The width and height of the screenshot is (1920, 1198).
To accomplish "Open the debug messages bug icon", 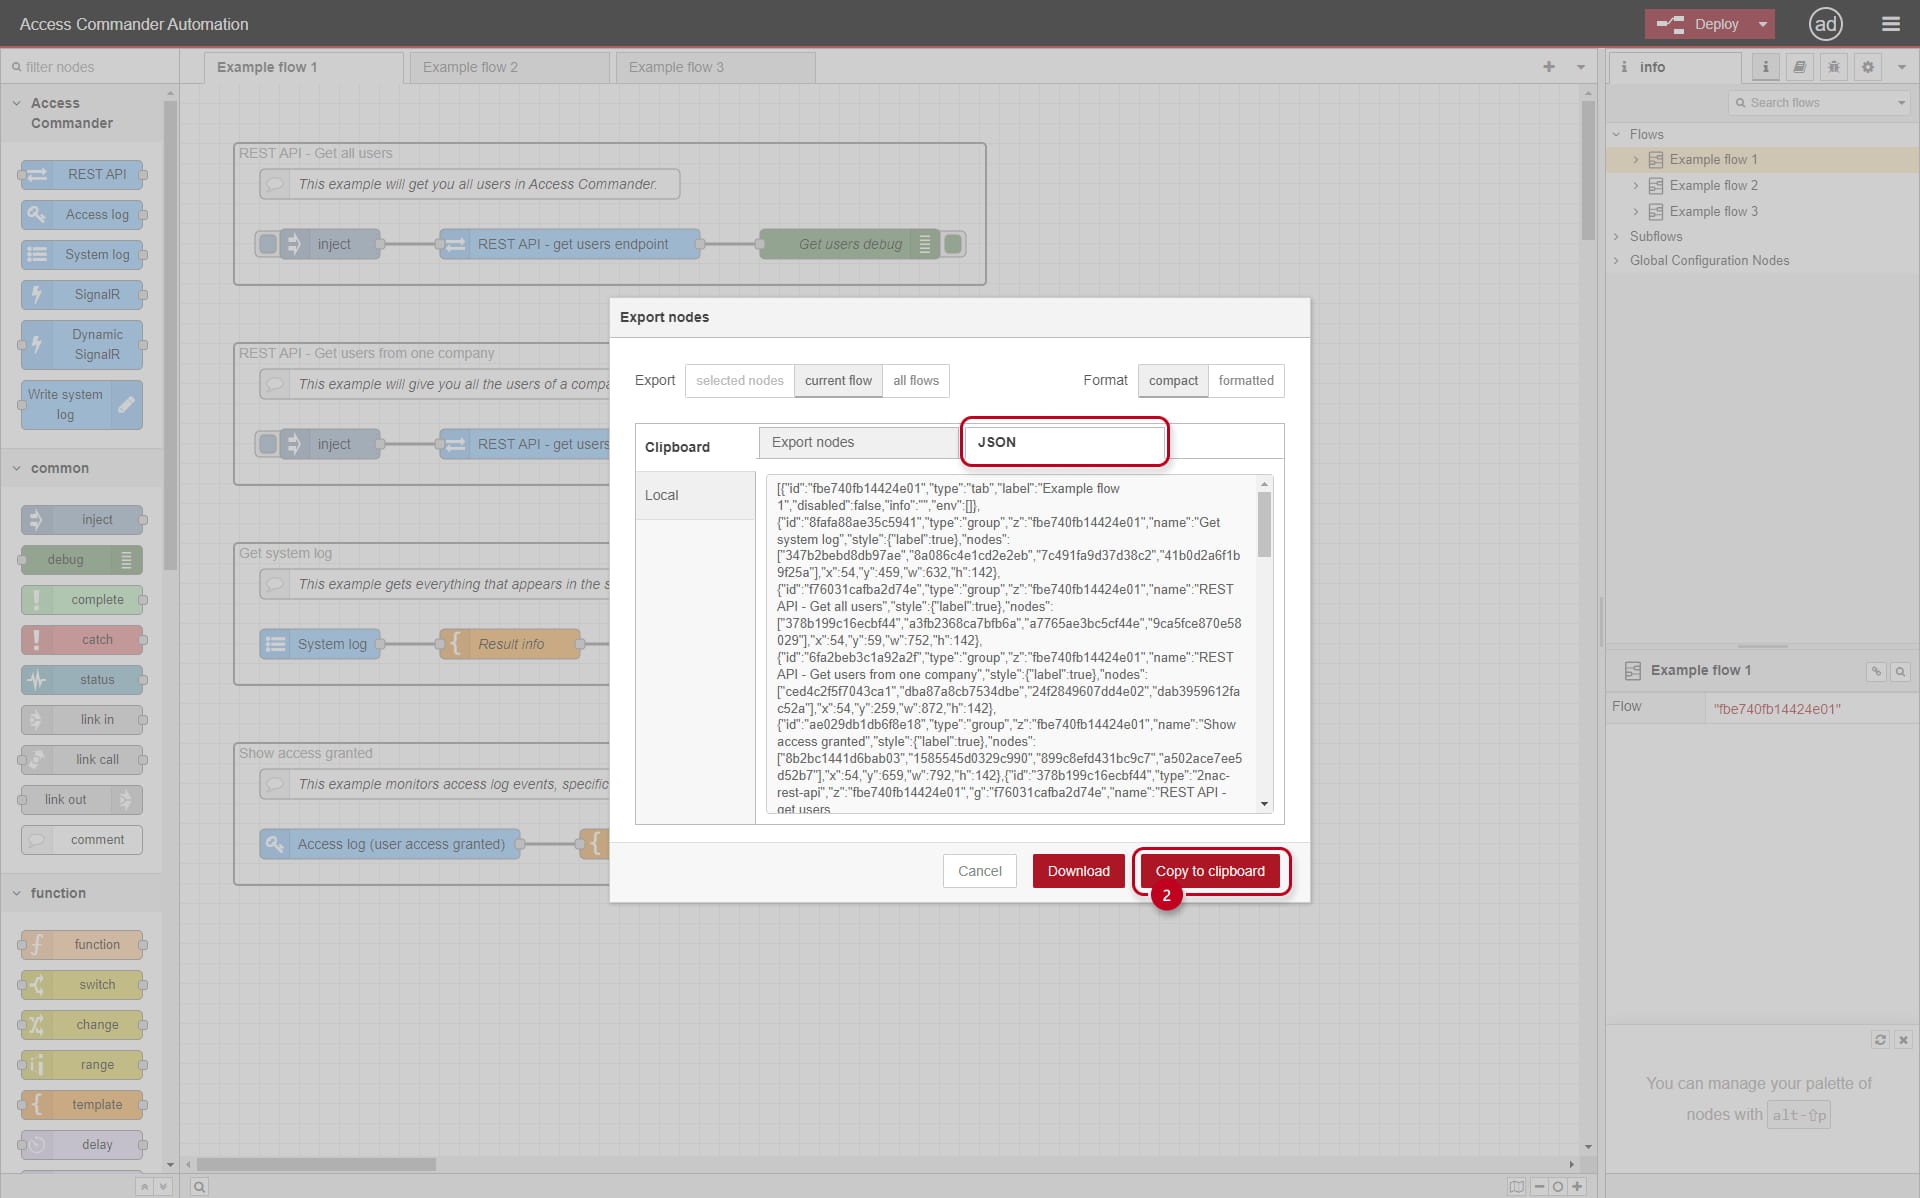I will [x=1833, y=67].
